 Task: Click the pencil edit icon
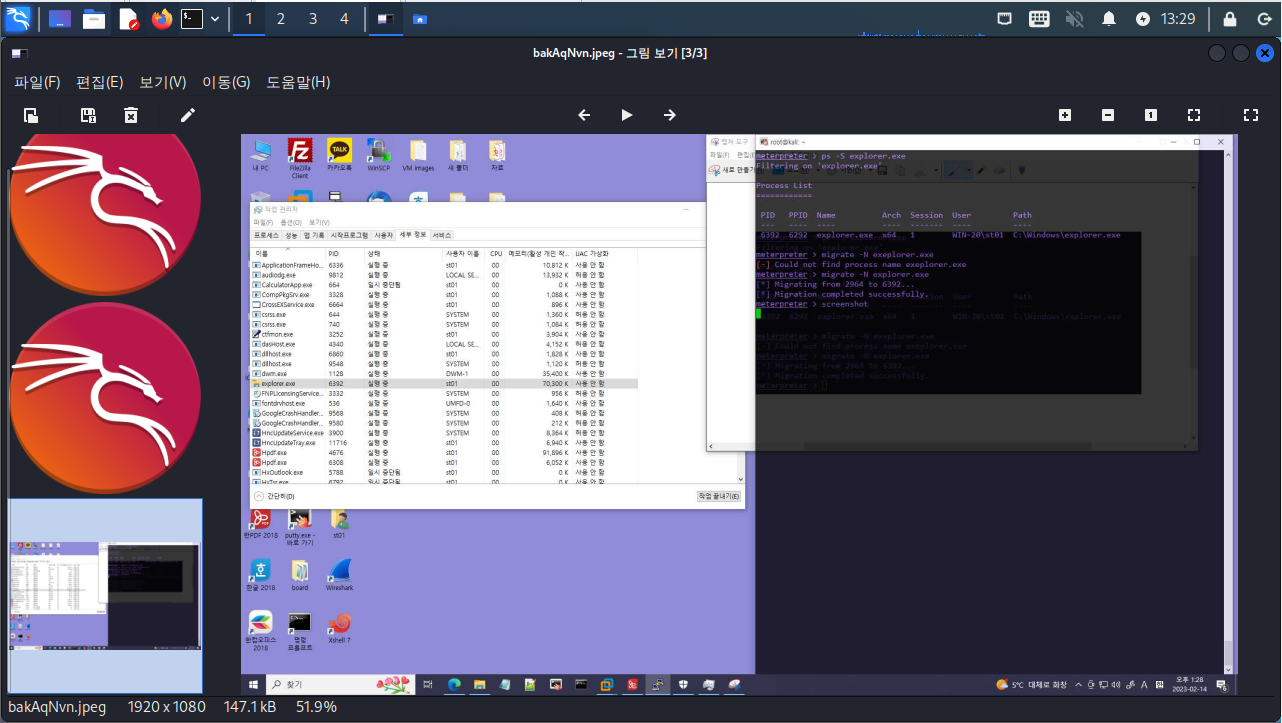click(x=188, y=115)
